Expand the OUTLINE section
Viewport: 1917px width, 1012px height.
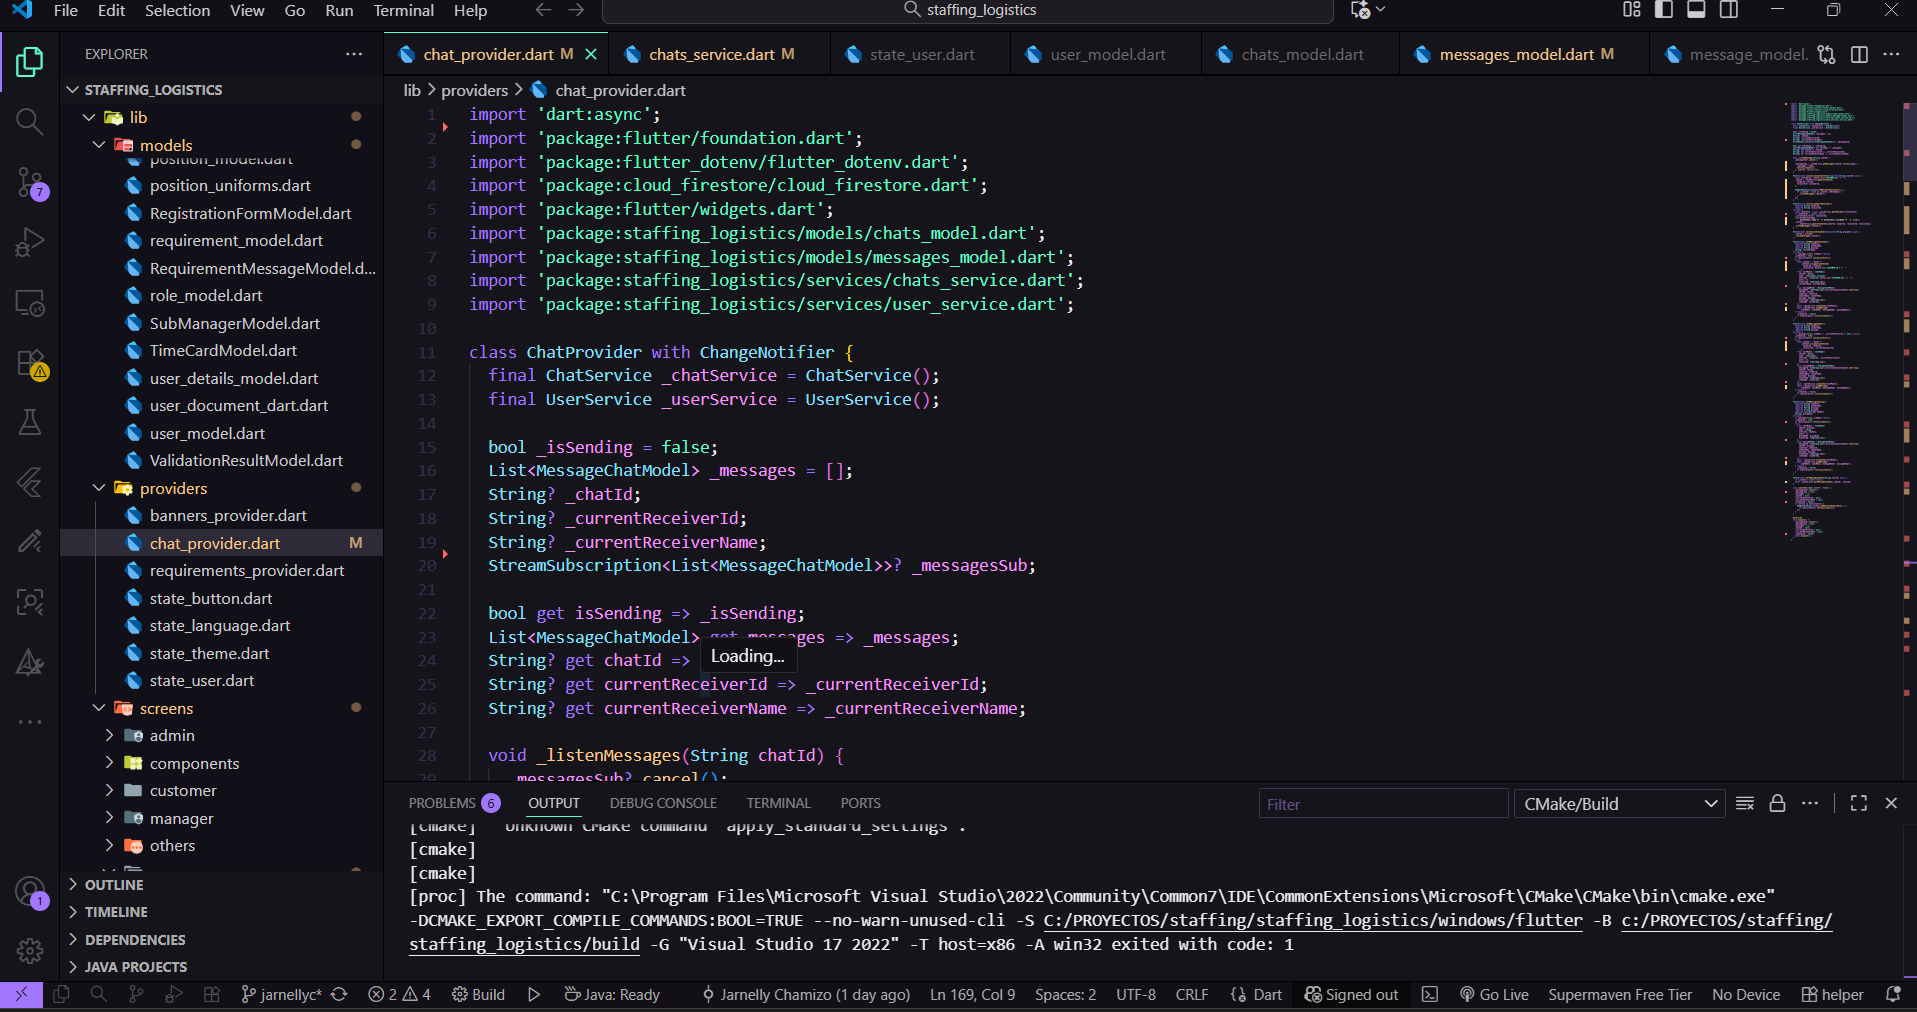pyautogui.click(x=114, y=885)
